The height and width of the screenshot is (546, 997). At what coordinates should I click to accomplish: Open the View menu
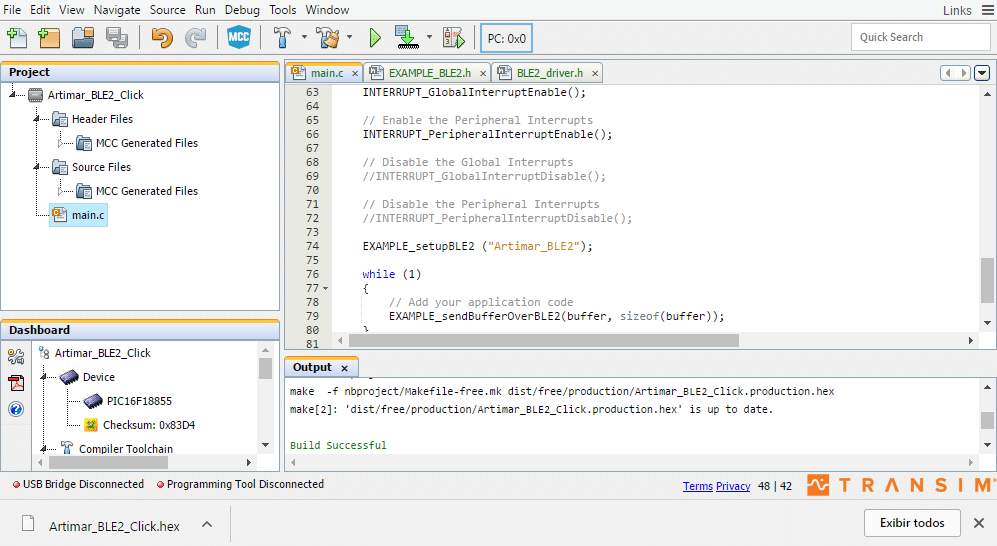pos(72,10)
